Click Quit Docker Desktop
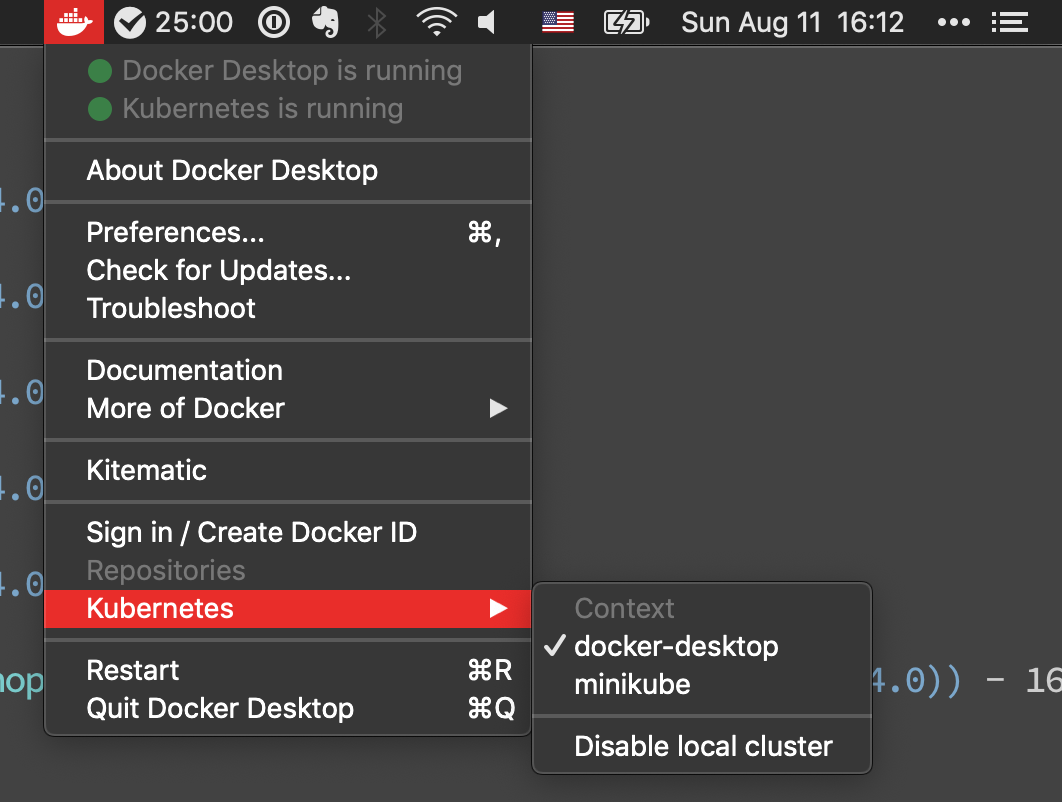The width and height of the screenshot is (1062, 802). click(x=220, y=708)
